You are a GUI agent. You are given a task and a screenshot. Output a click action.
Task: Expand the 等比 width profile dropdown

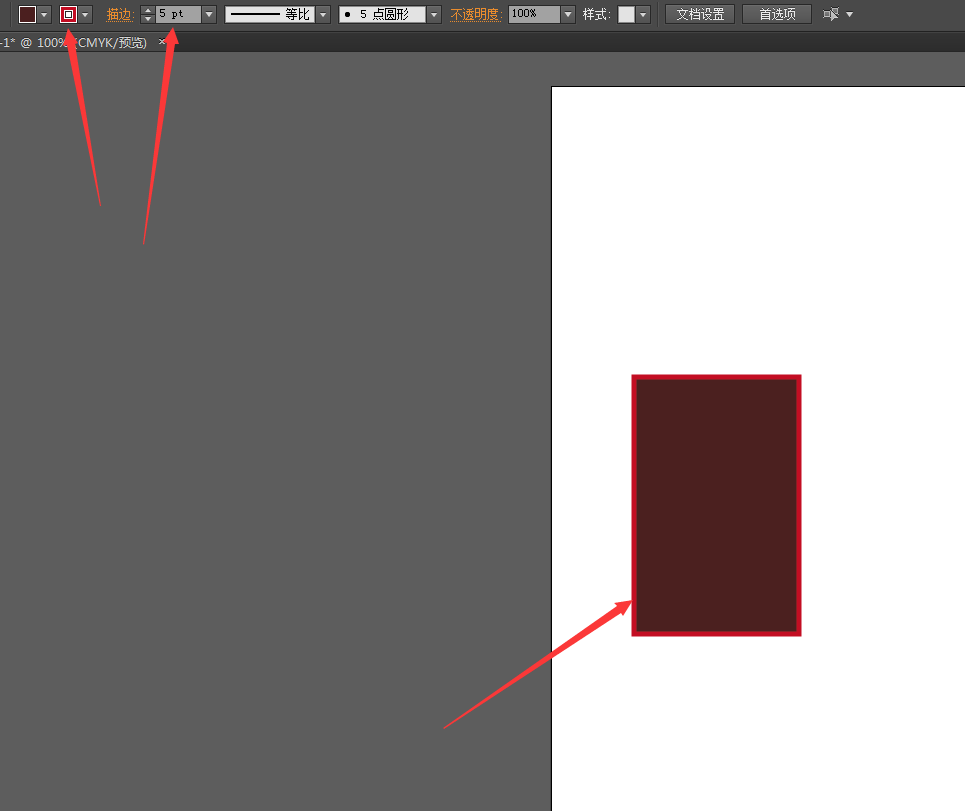click(324, 14)
